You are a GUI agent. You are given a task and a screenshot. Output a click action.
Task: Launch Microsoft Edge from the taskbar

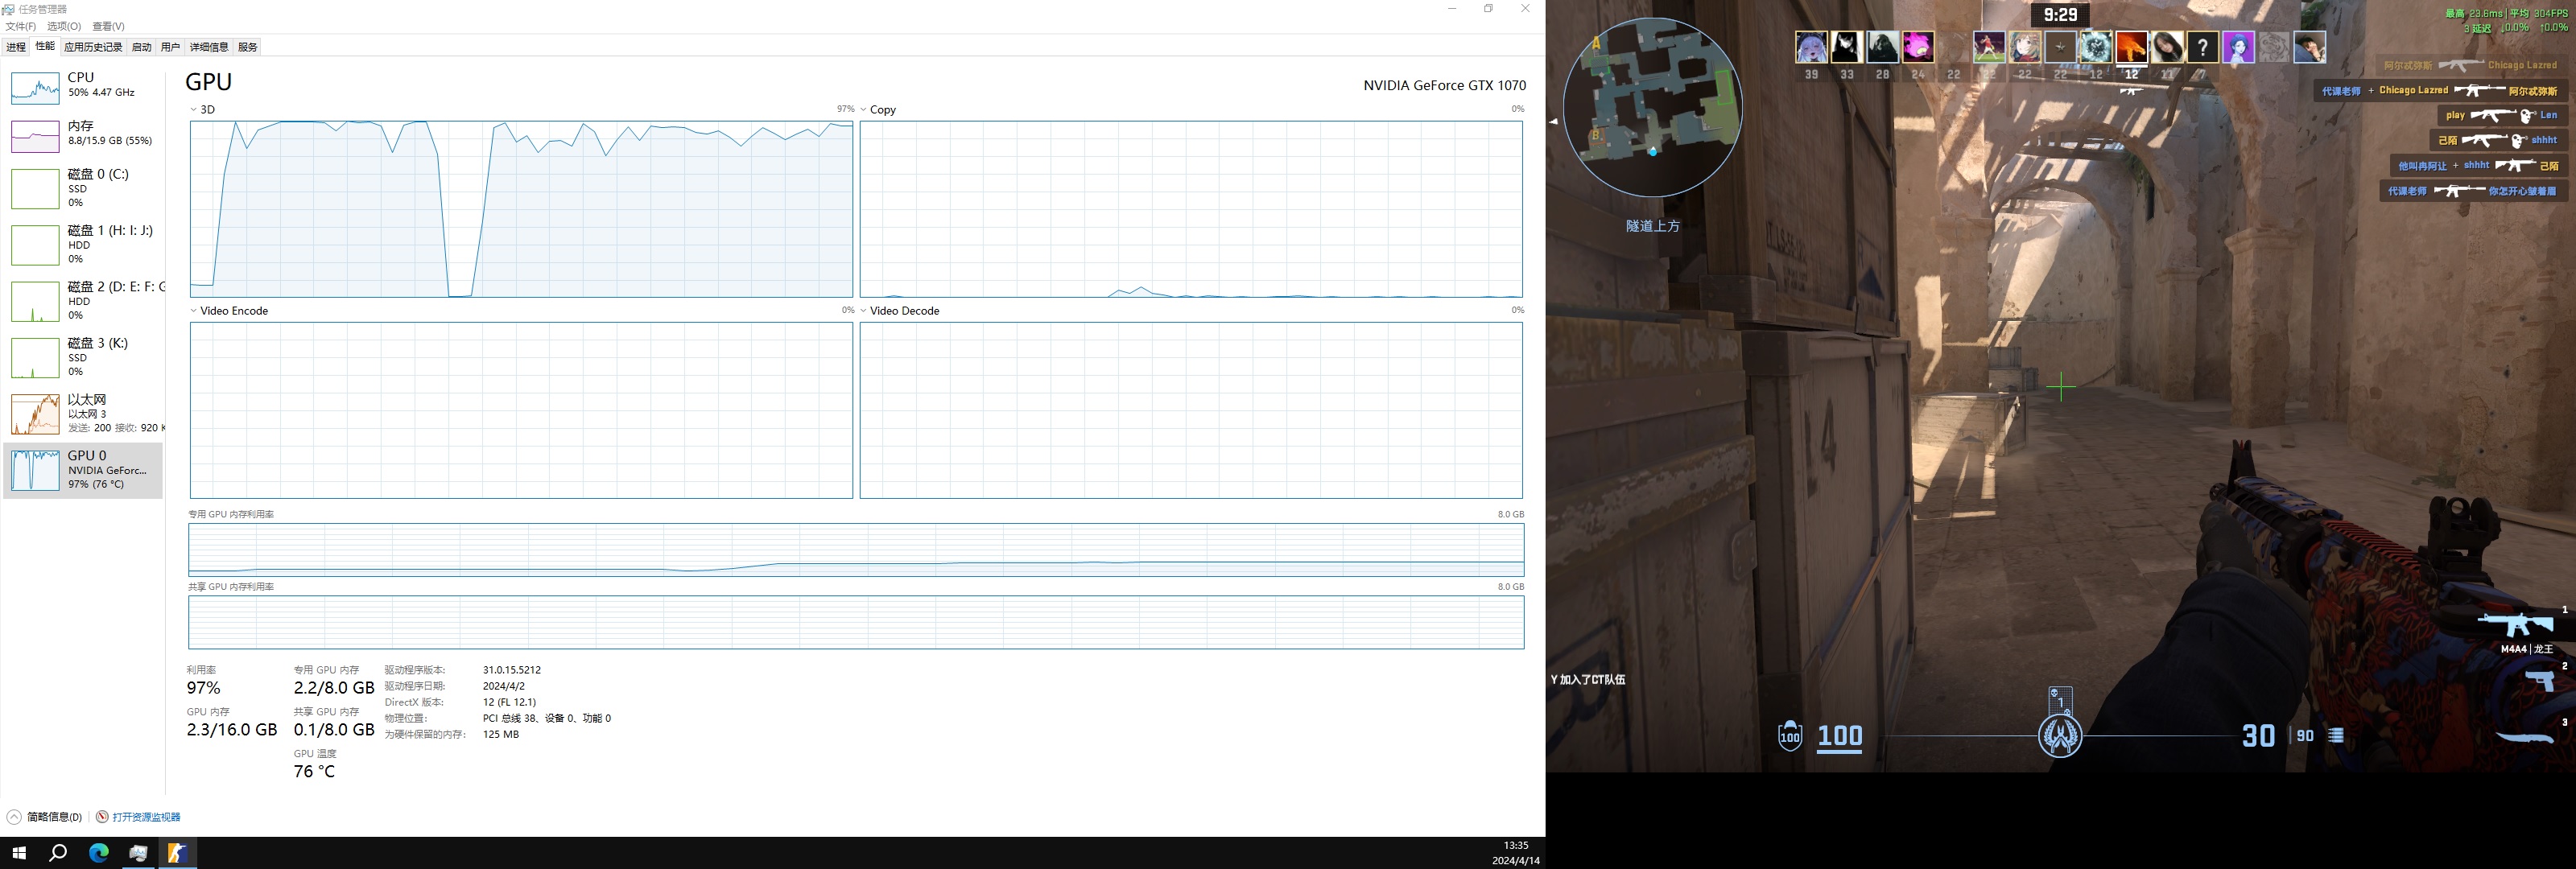pyautogui.click(x=98, y=853)
